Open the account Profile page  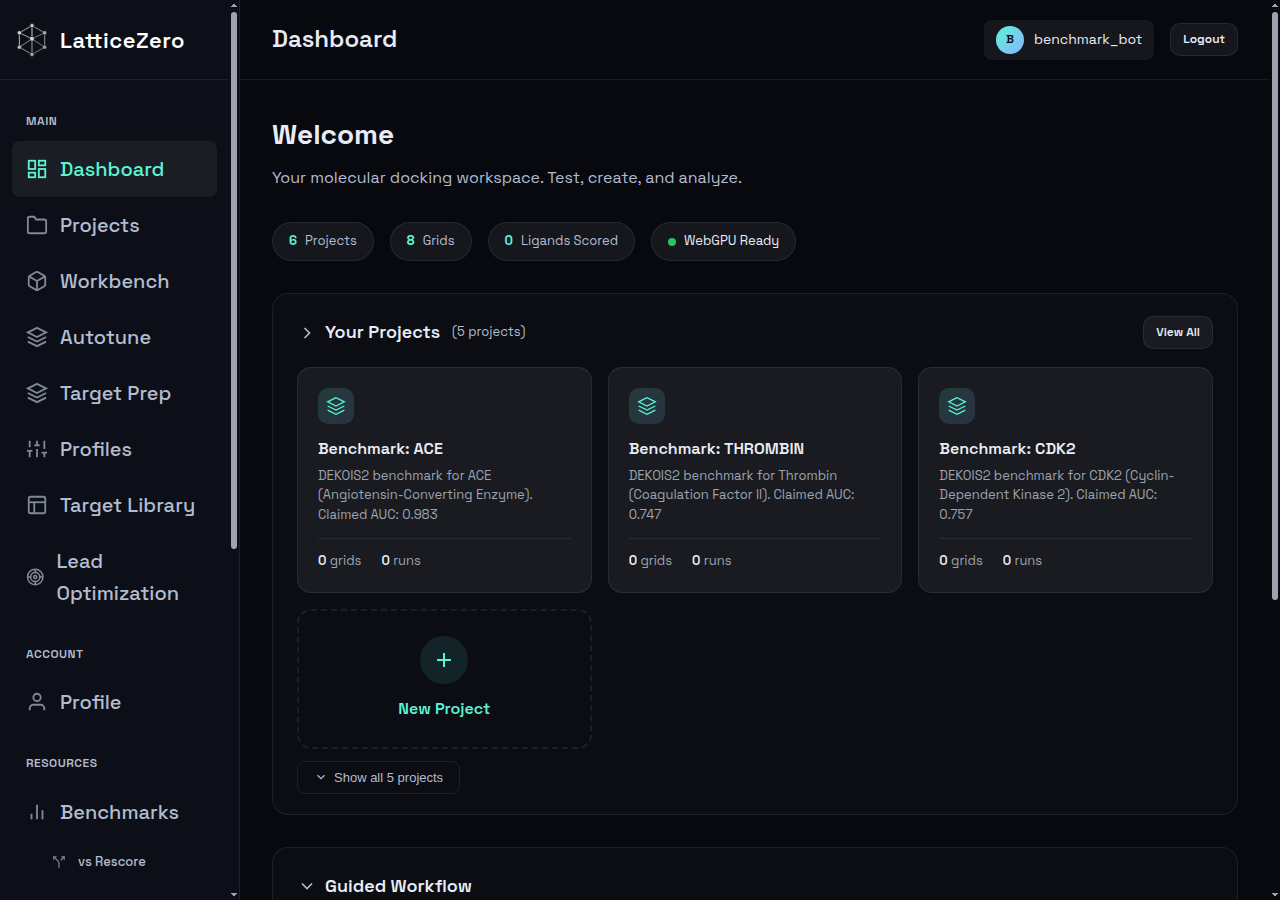tap(114, 702)
